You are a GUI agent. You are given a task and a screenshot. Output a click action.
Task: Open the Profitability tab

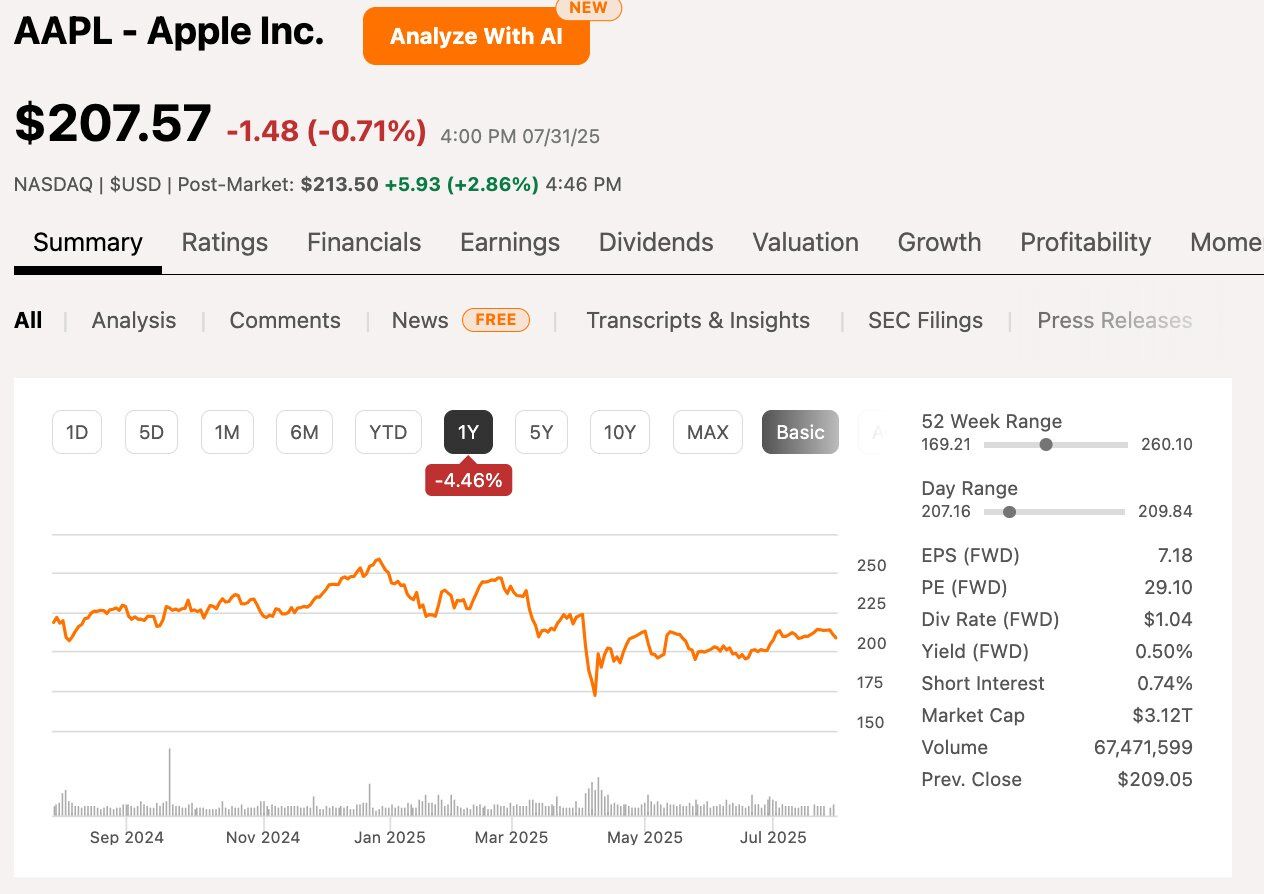1085,243
